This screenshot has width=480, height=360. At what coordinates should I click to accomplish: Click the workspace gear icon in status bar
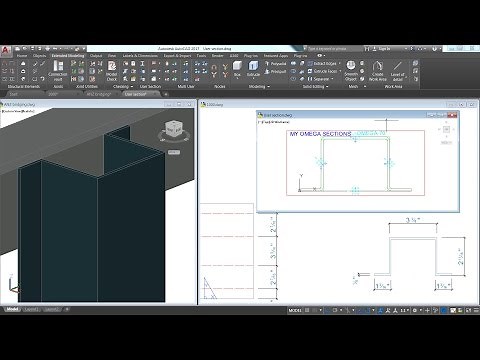tap(415, 310)
